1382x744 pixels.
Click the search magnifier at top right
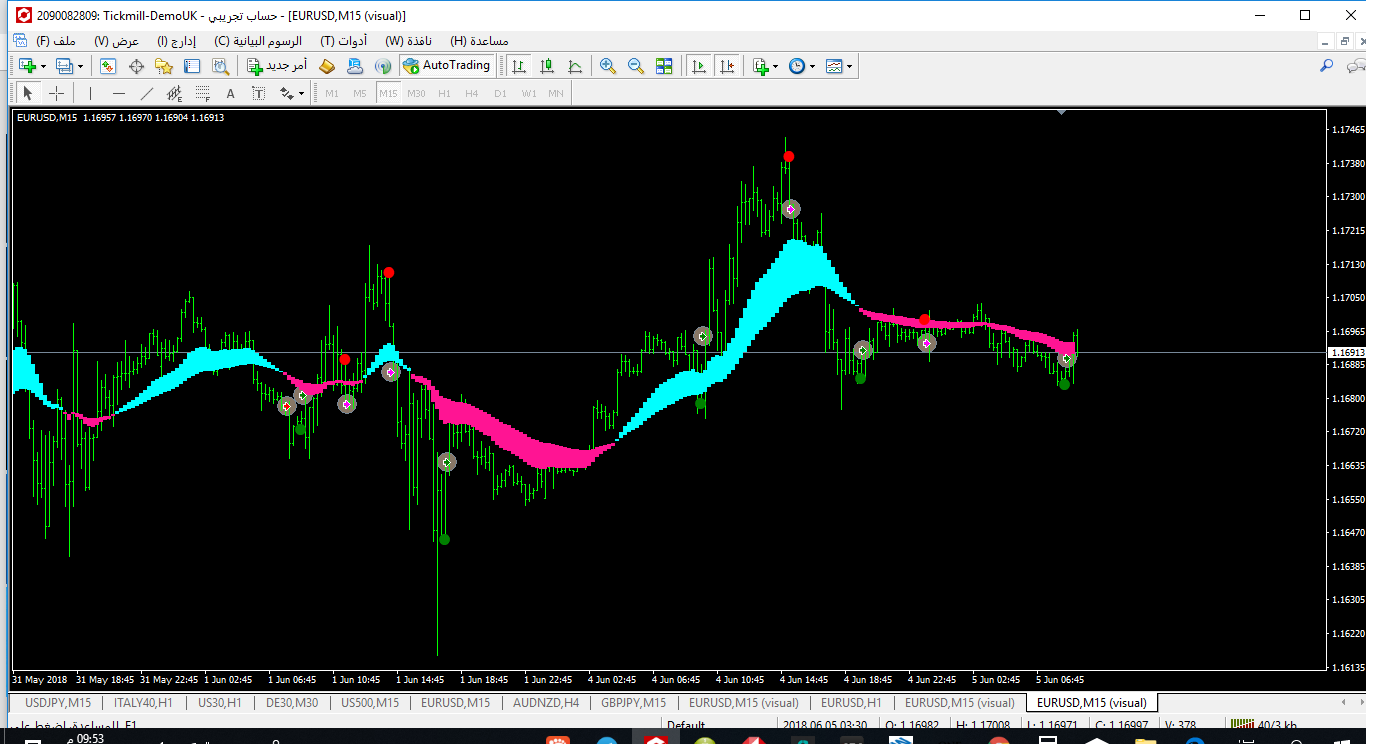1327,66
